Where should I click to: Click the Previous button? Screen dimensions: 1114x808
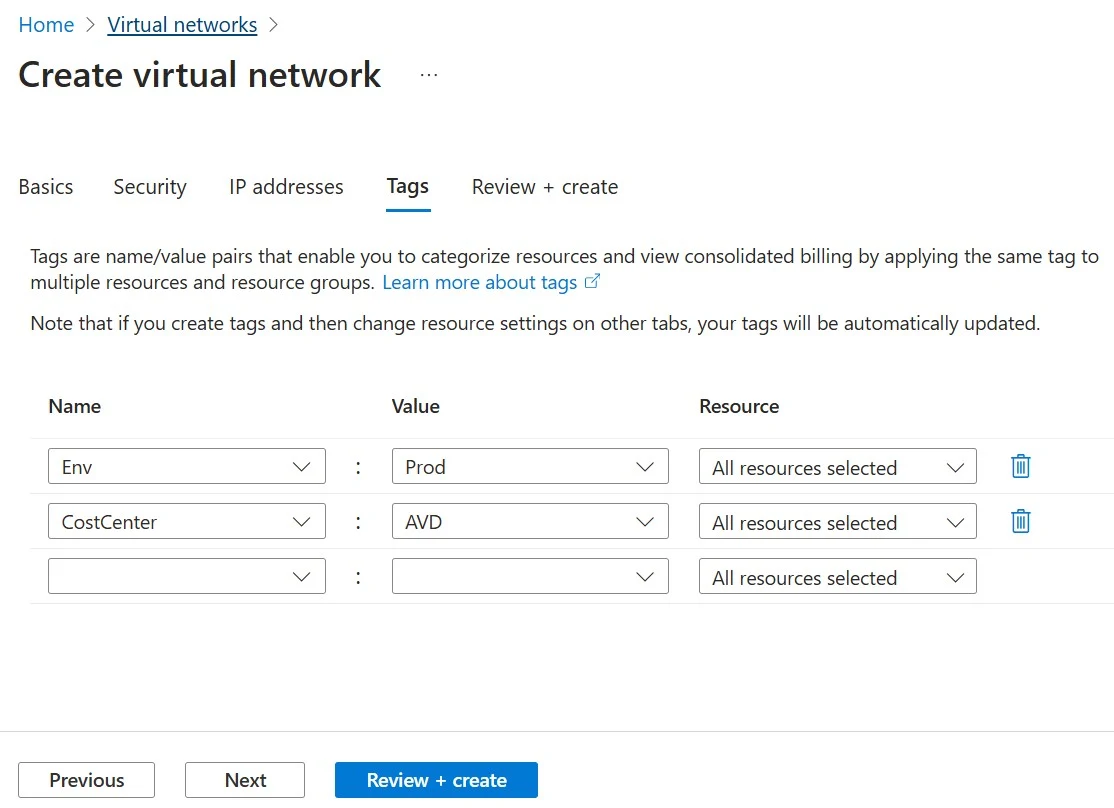point(87,780)
